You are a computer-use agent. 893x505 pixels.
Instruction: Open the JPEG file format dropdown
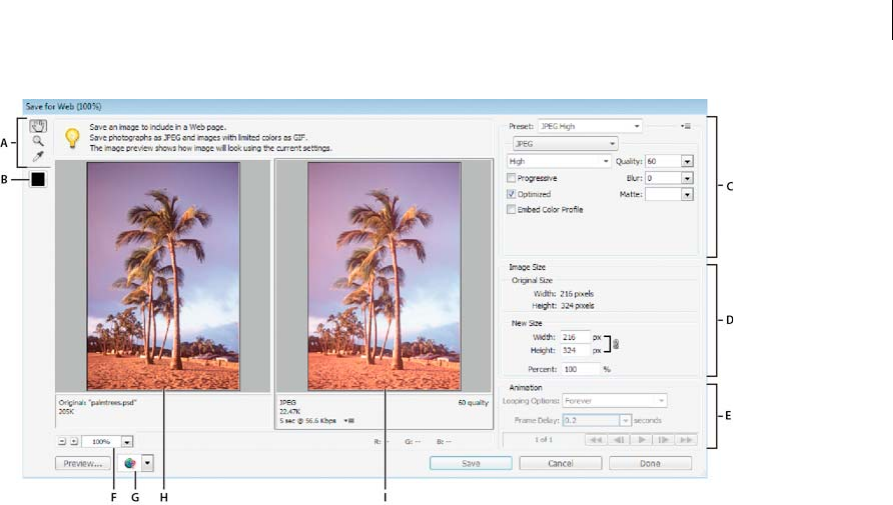(566, 143)
